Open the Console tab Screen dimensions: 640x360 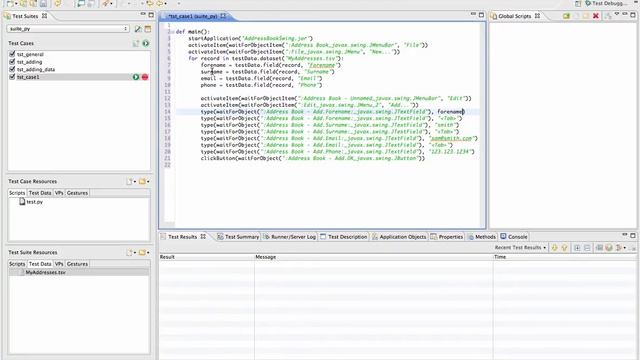[514, 237]
